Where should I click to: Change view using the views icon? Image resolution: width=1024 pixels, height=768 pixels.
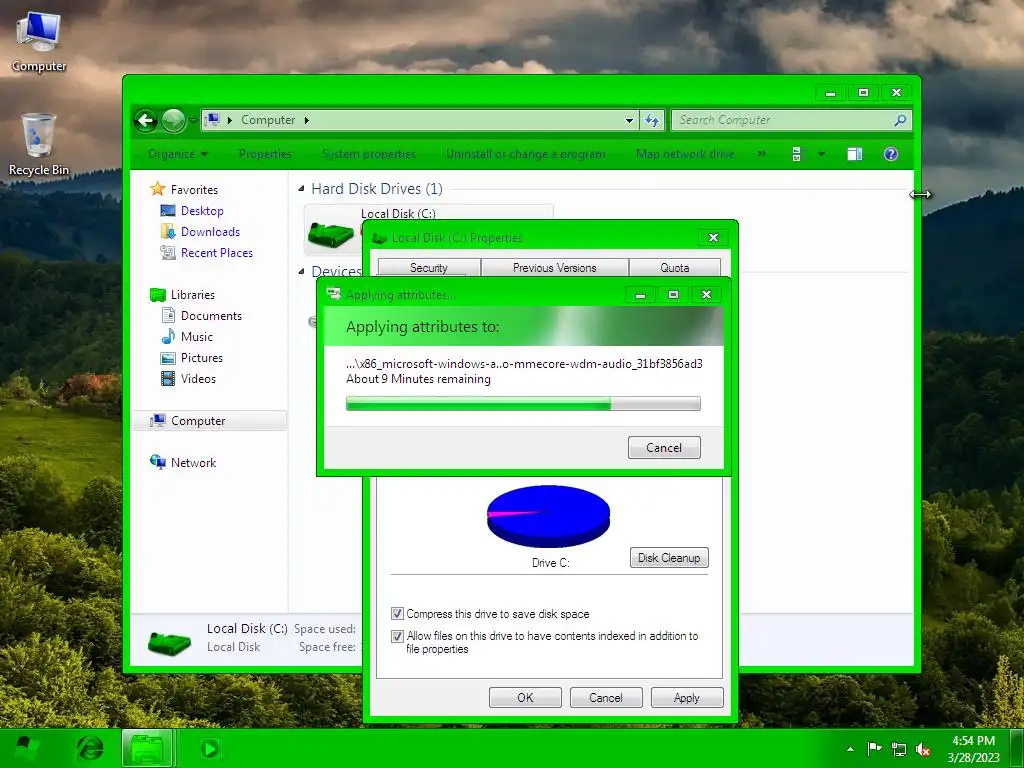tap(796, 154)
